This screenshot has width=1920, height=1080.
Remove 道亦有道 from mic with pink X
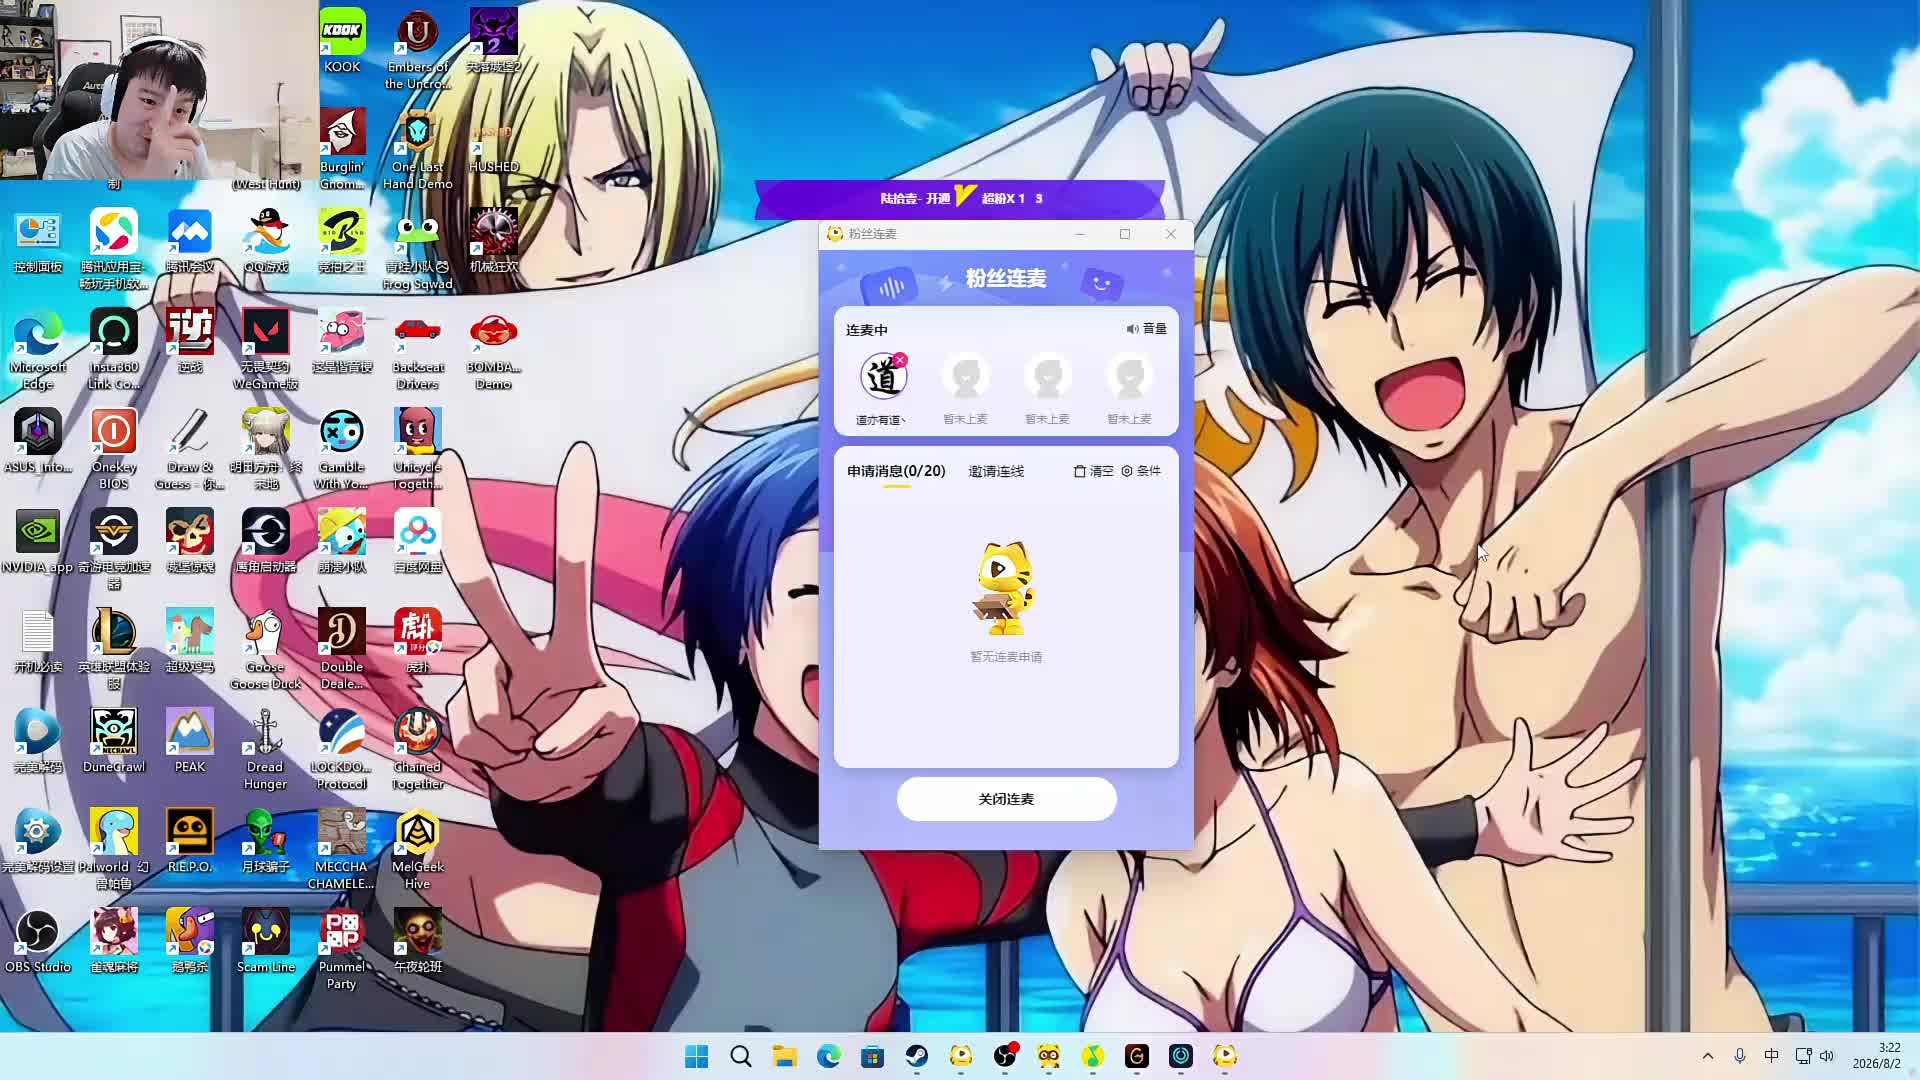[900, 360]
